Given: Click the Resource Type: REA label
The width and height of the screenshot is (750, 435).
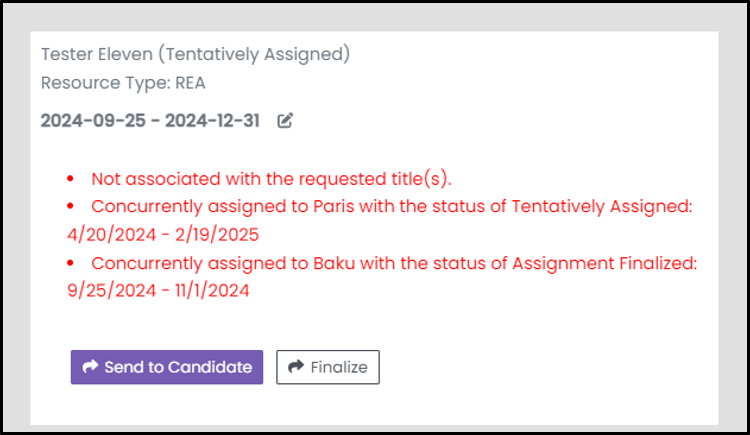Looking at the screenshot, I should tap(123, 83).
